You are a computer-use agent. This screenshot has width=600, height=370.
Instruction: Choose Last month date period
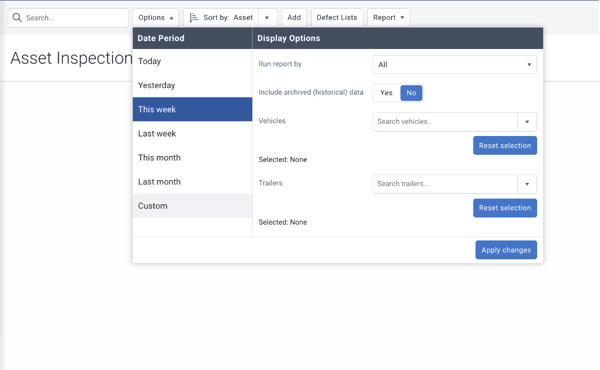pos(192,182)
